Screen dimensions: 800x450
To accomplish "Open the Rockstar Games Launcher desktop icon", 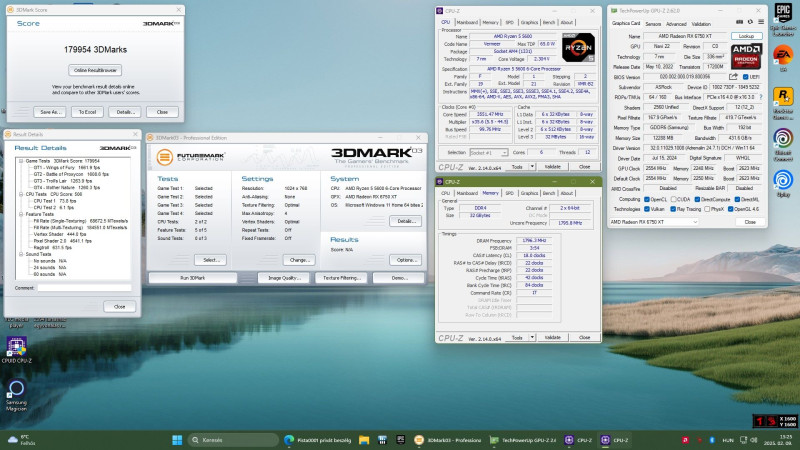I will point(783,102).
